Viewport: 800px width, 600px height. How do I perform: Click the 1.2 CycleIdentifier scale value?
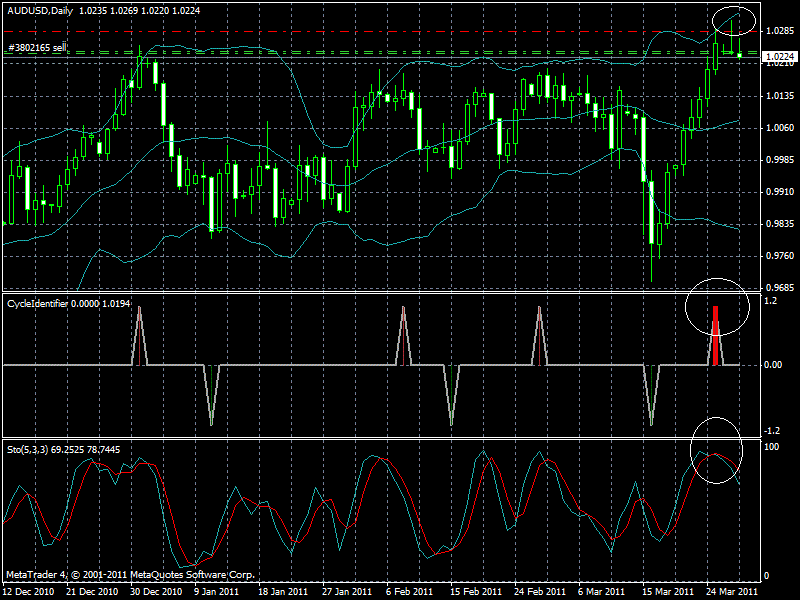tap(771, 301)
